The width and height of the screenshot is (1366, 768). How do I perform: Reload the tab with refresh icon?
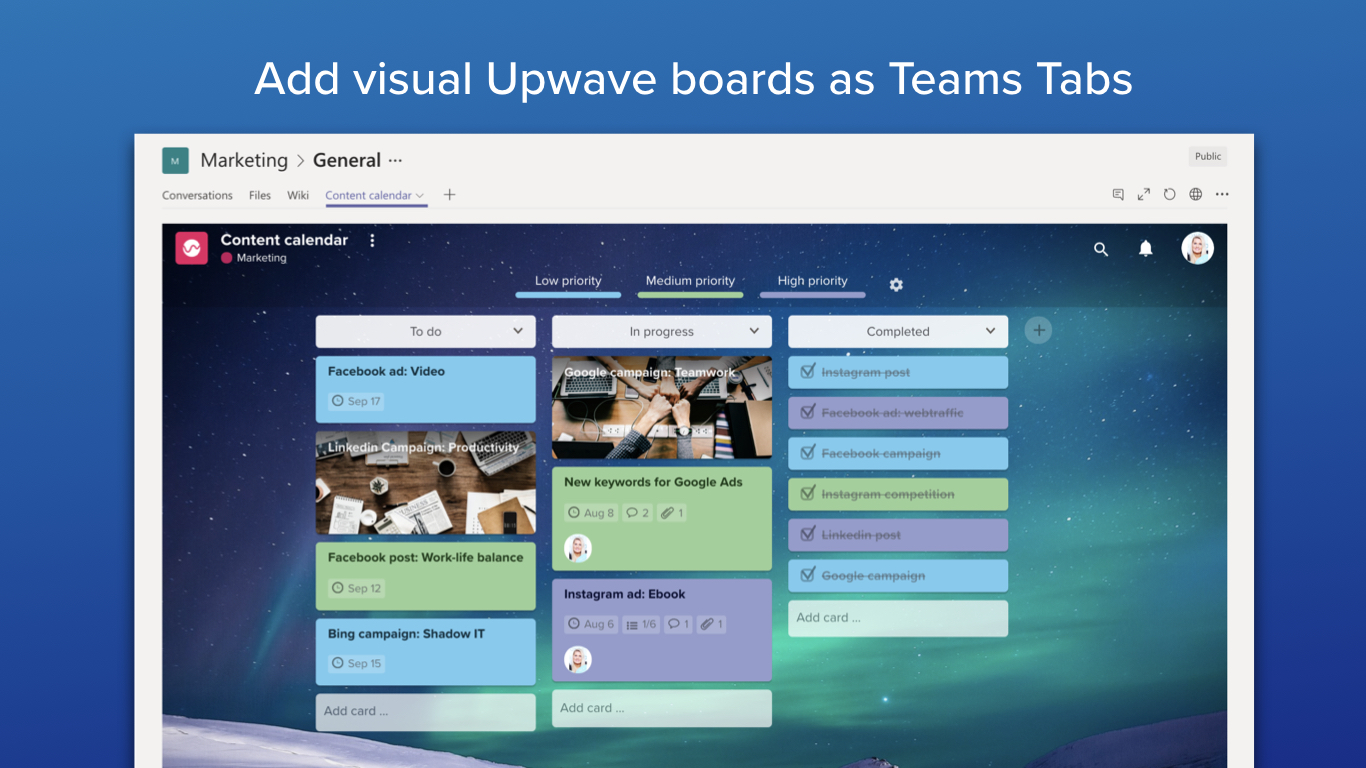[1169, 194]
